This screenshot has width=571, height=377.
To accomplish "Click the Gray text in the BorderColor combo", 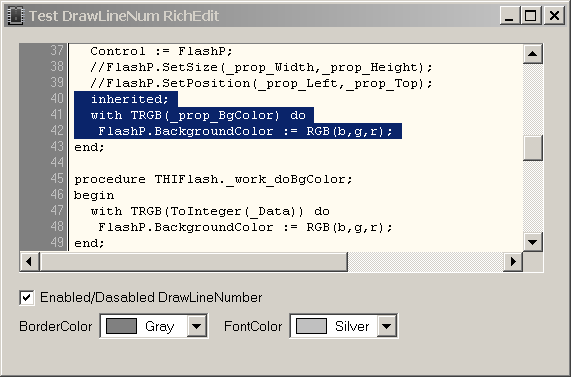I will (160, 326).
